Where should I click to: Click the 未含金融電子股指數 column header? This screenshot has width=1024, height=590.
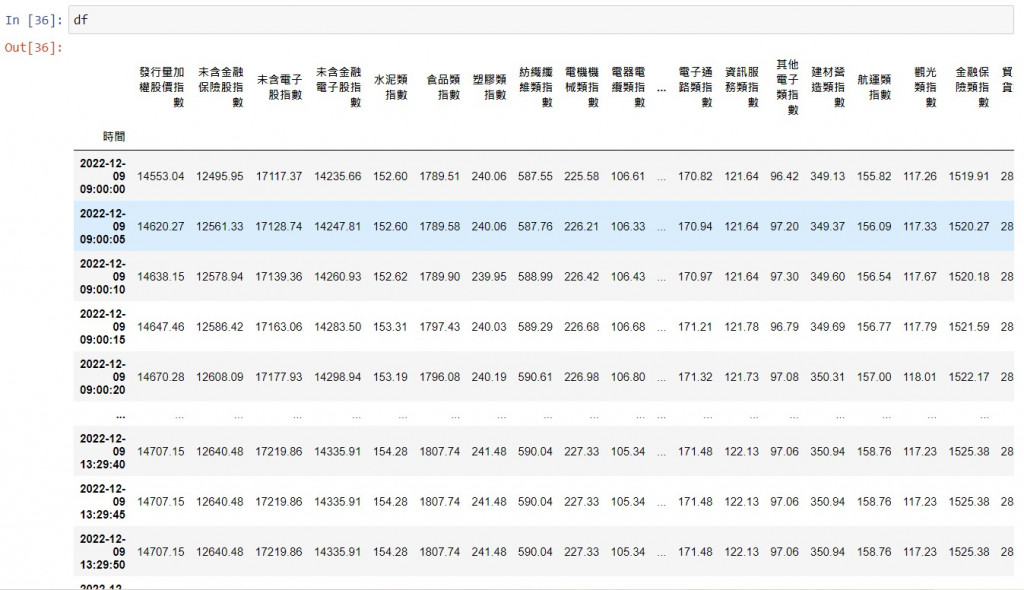338,87
